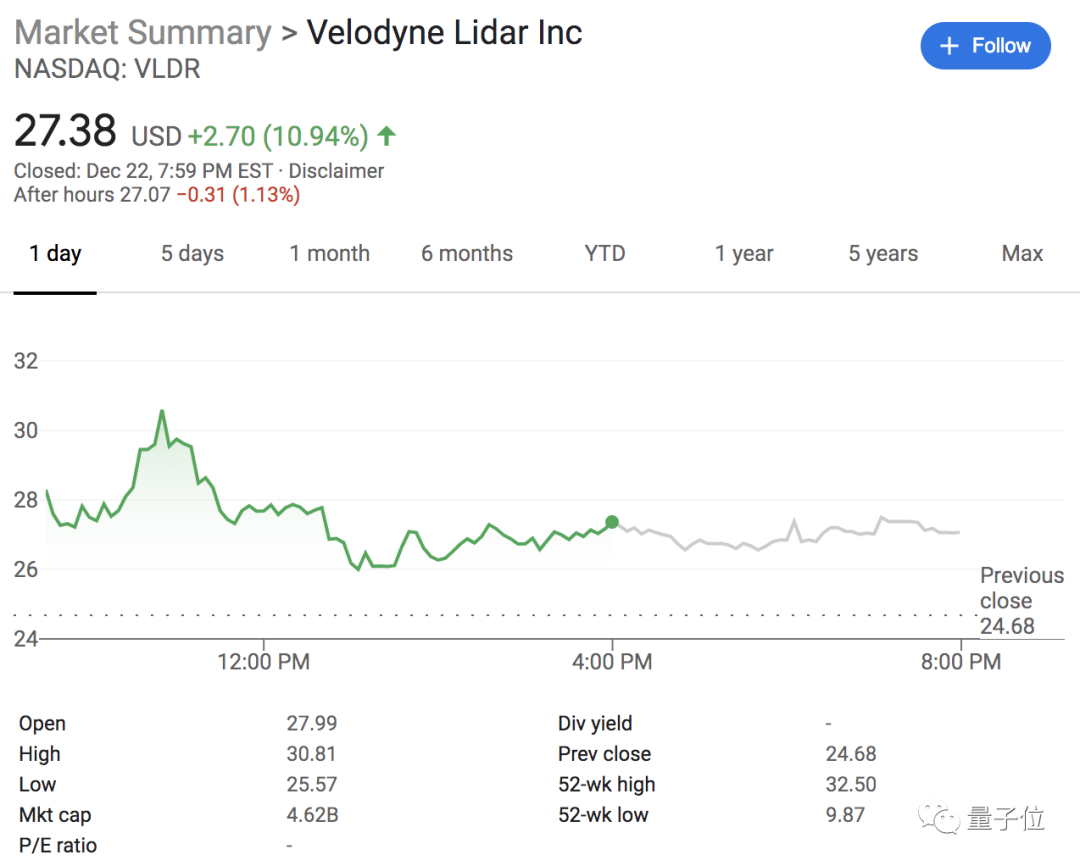Open the Market Summary breadcrumb link

click(143, 32)
